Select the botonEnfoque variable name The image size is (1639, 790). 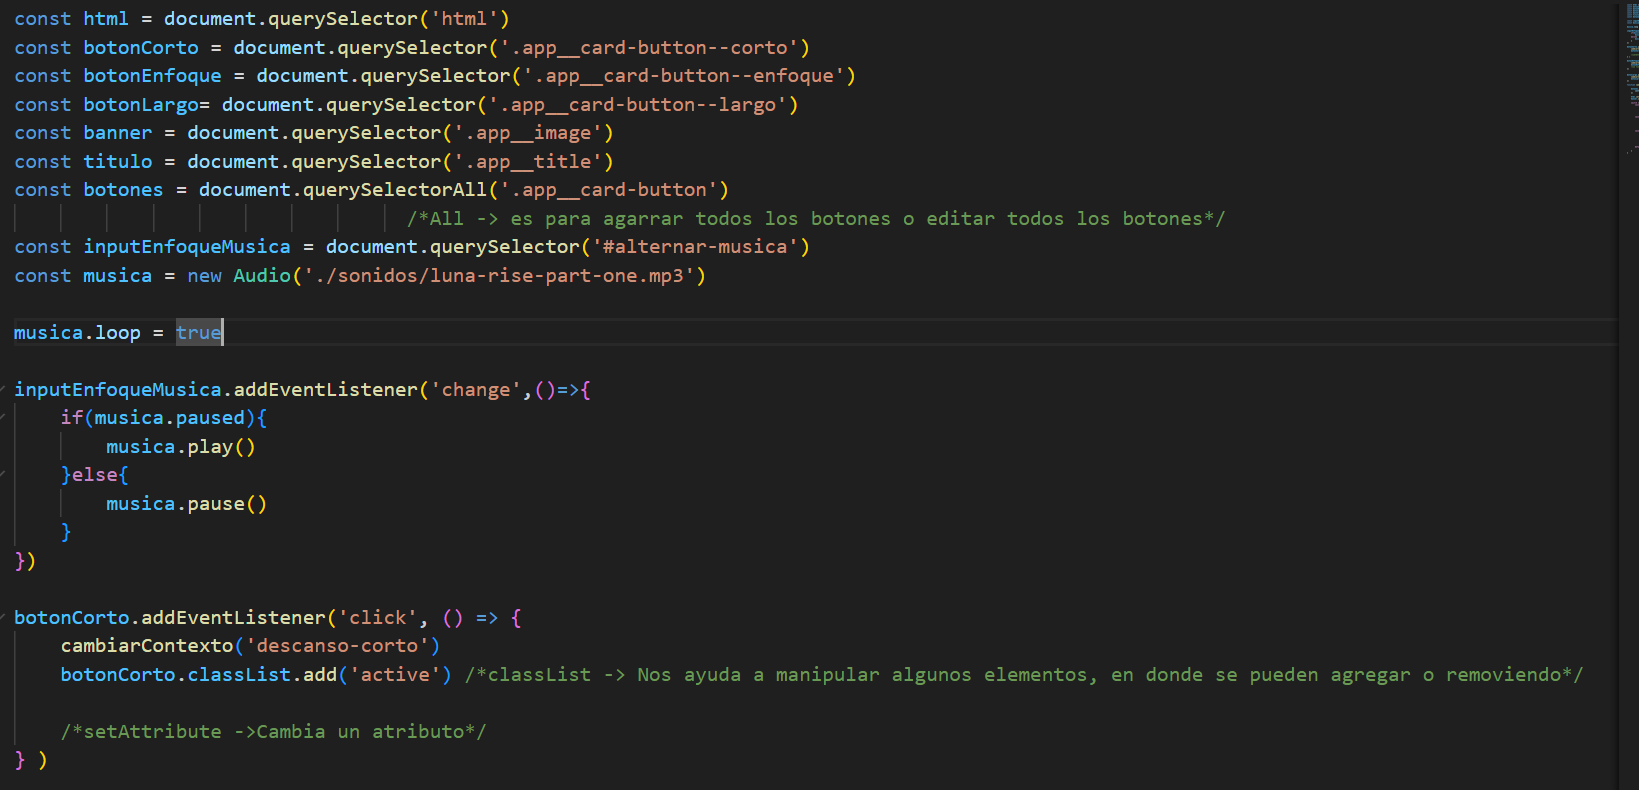pyautogui.click(x=152, y=76)
